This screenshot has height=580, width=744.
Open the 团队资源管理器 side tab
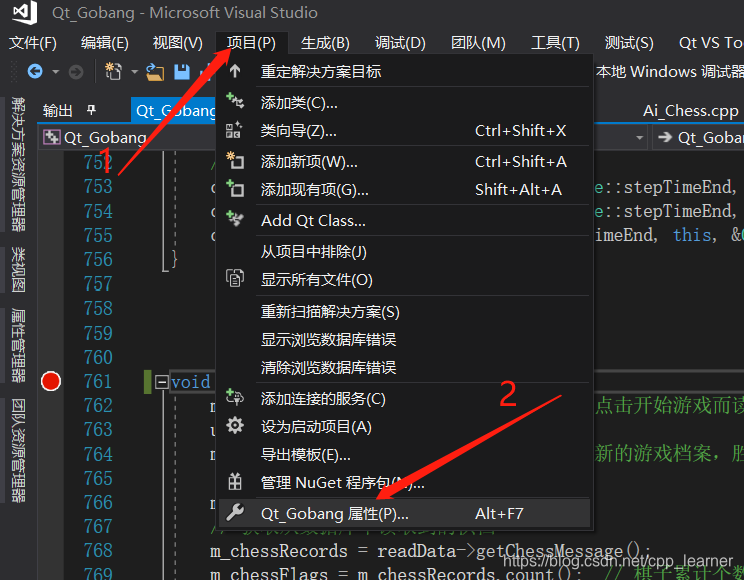click(x=19, y=450)
